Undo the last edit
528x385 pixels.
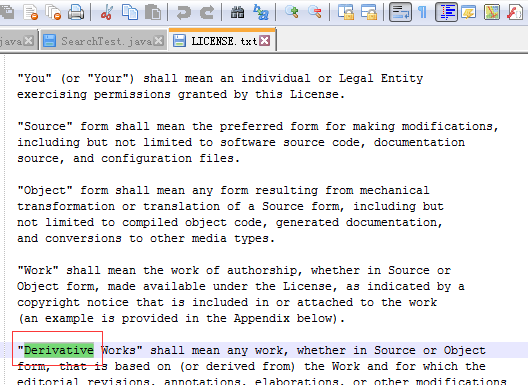[x=184, y=12]
